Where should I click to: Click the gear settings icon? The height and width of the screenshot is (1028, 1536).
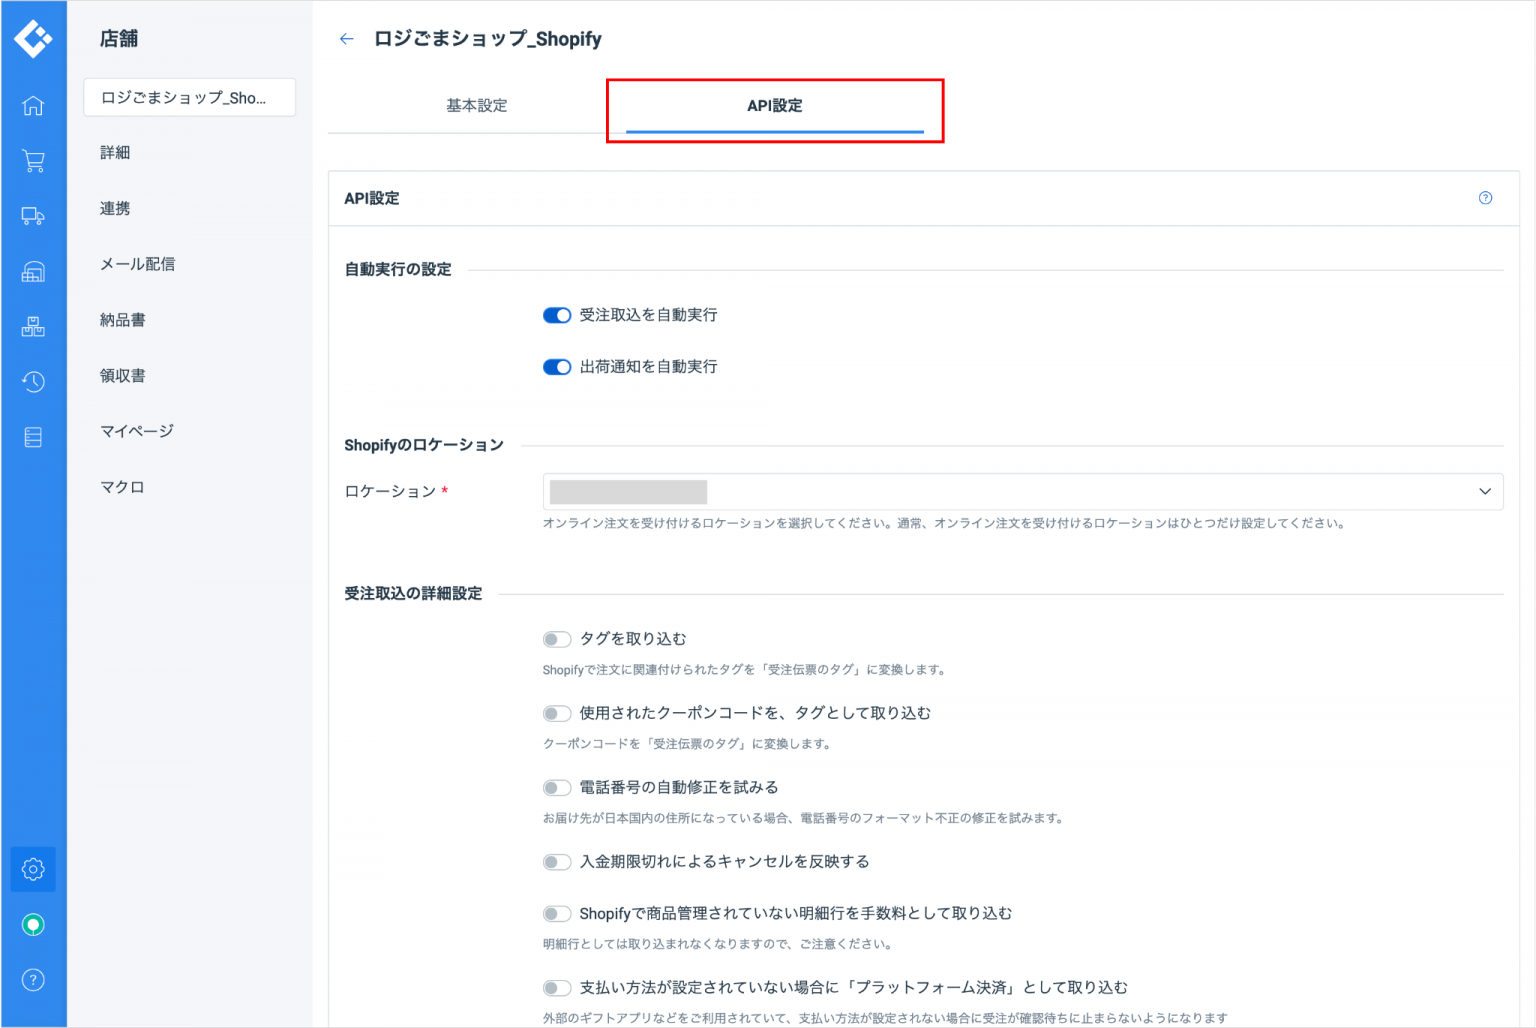coord(33,869)
